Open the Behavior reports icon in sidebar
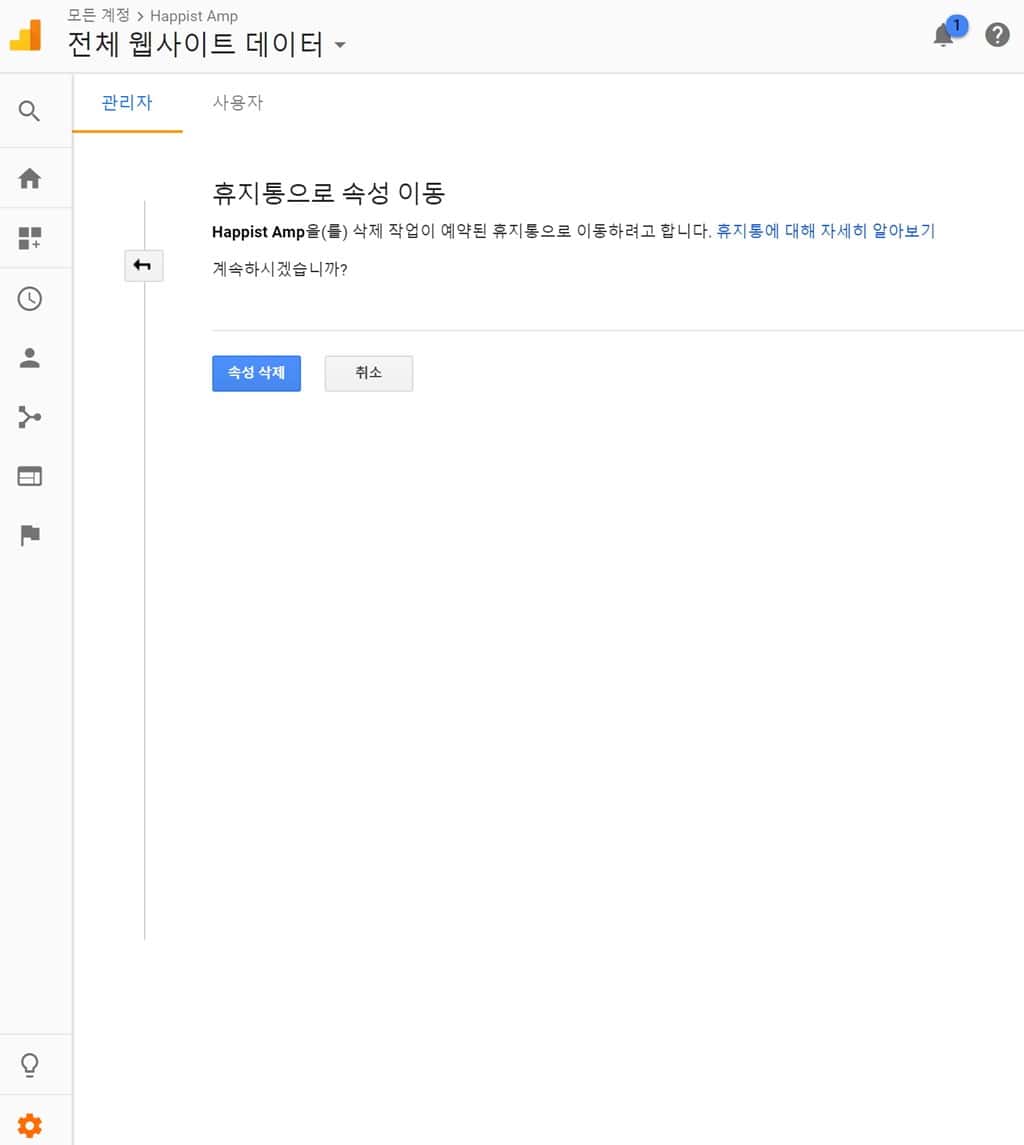The height and width of the screenshot is (1145, 1024). (29, 476)
